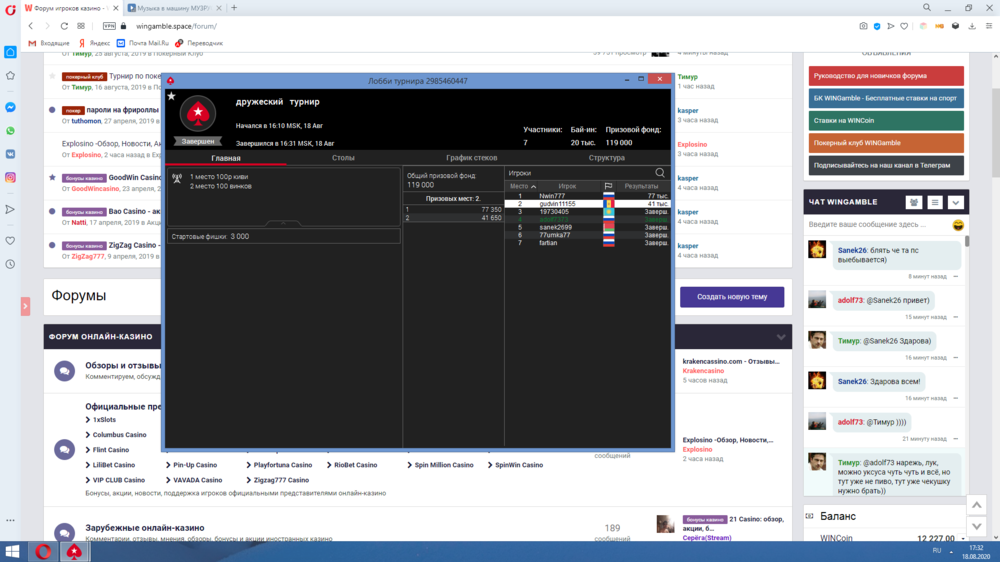Toggle the VPN badge in address bar
The image size is (1000, 562).
[109, 26]
